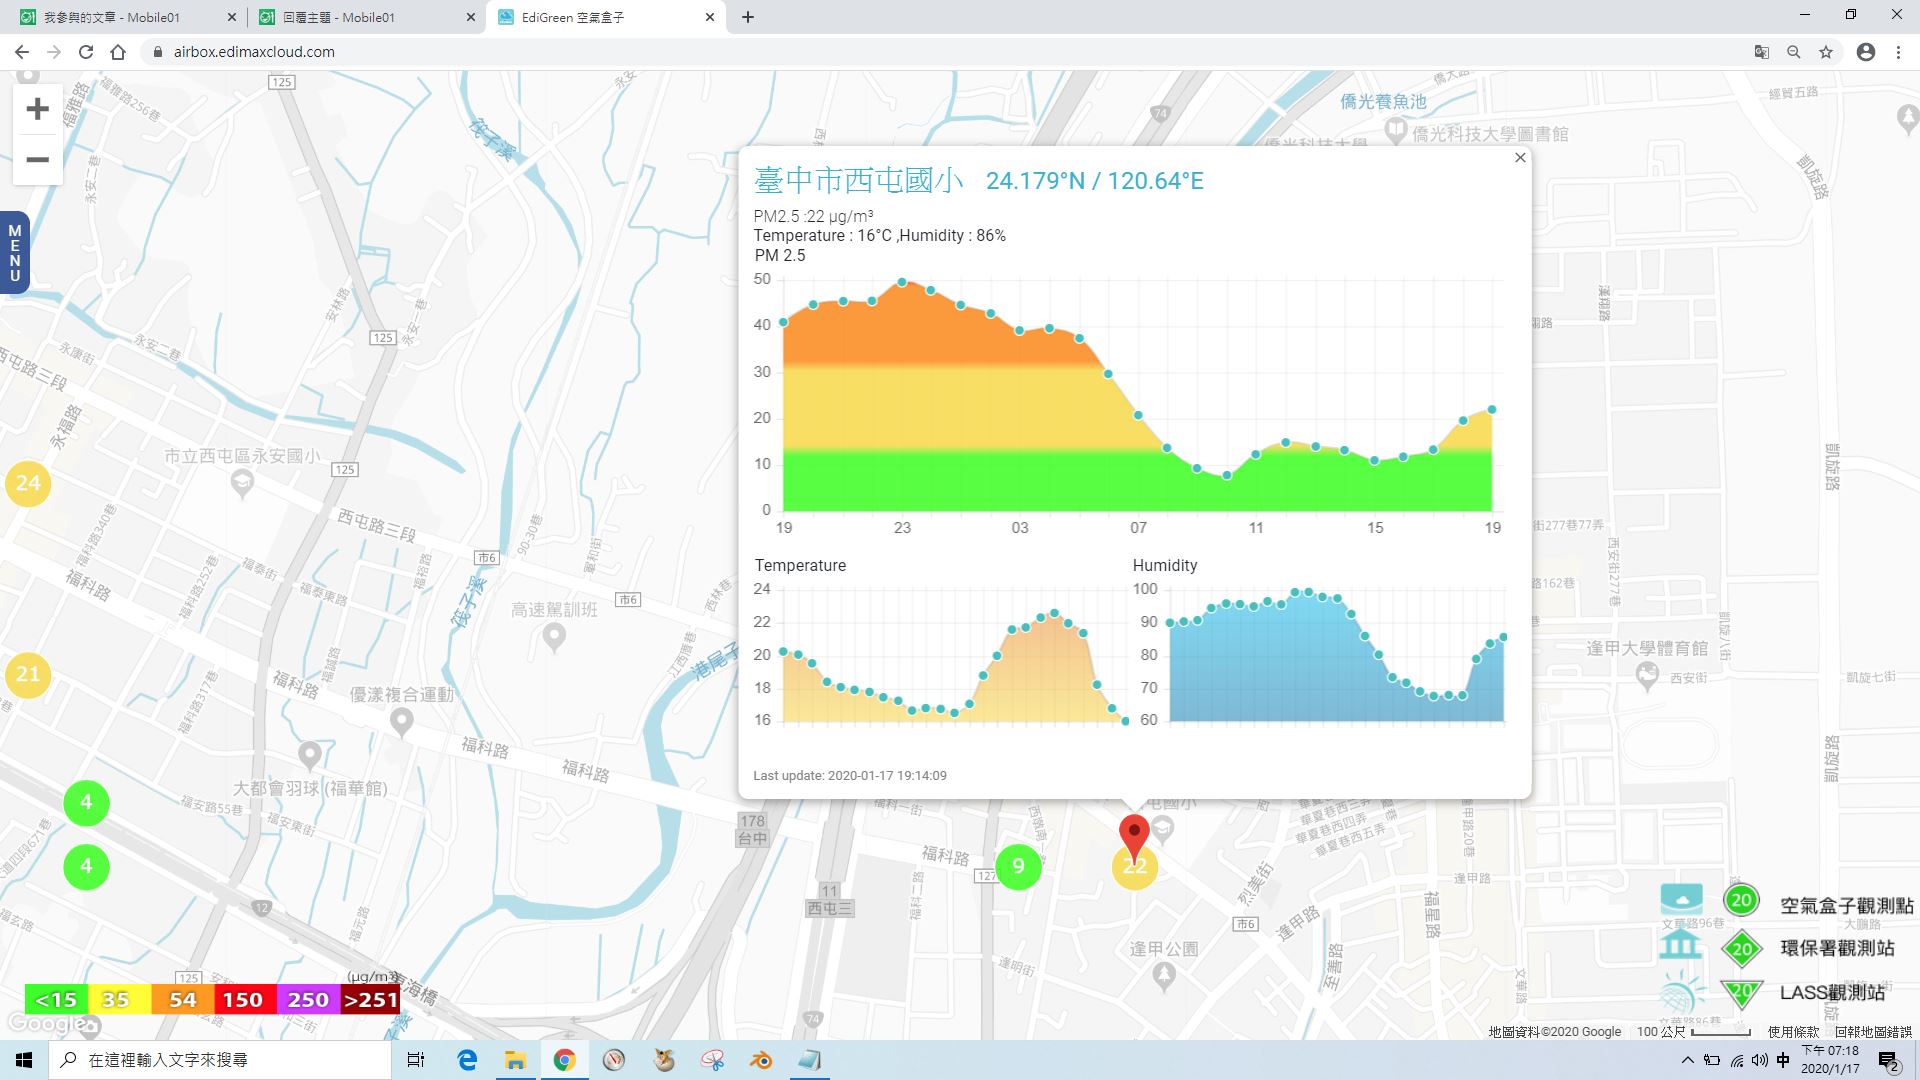Toggle 空氣盒子觀測點 circle legend icon
This screenshot has height=1080, width=1920.
[1741, 900]
